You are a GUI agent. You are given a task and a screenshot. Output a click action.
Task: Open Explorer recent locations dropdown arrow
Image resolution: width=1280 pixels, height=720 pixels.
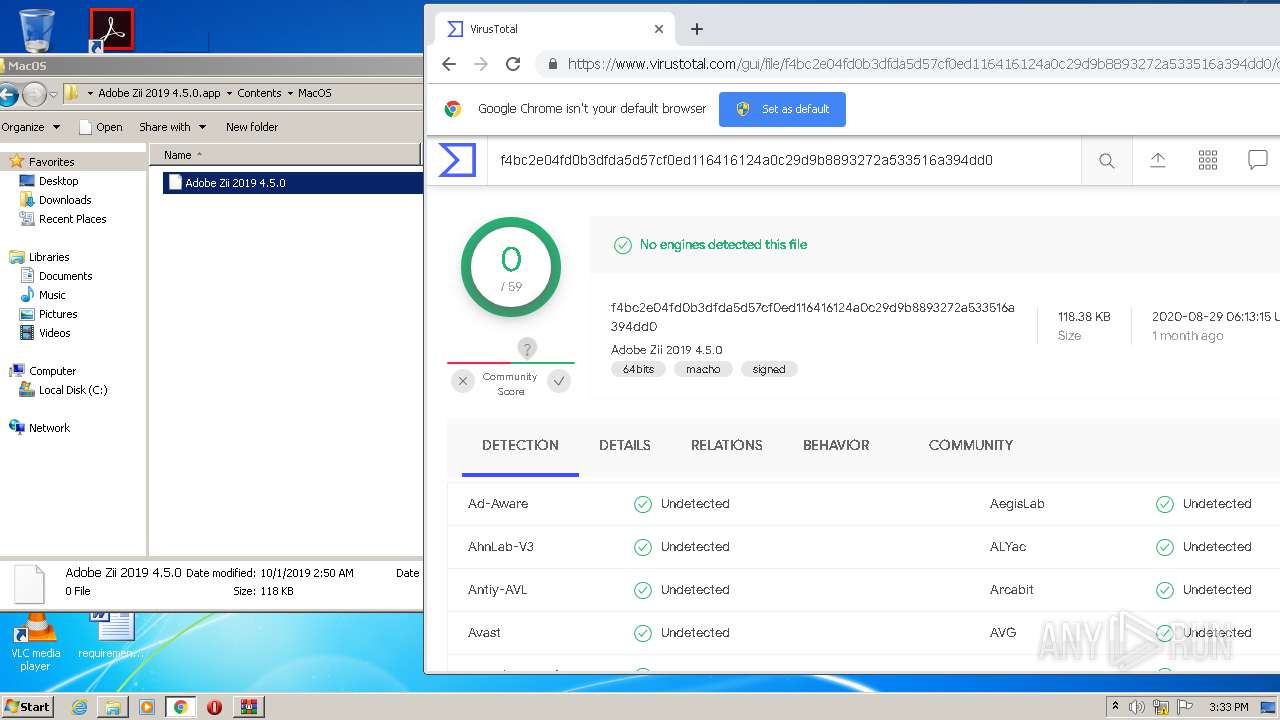[x=54, y=94]
